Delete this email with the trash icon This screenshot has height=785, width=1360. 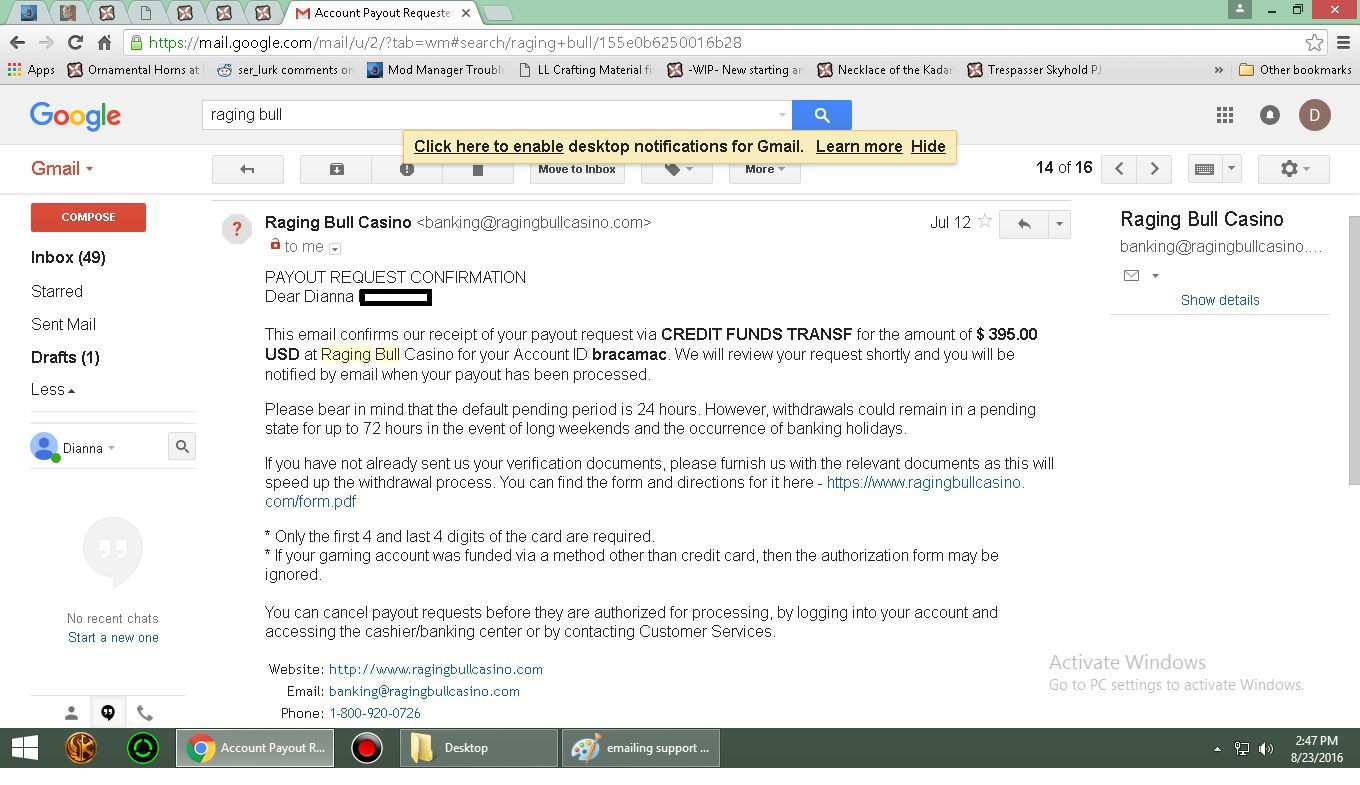[x=478, y=169]
